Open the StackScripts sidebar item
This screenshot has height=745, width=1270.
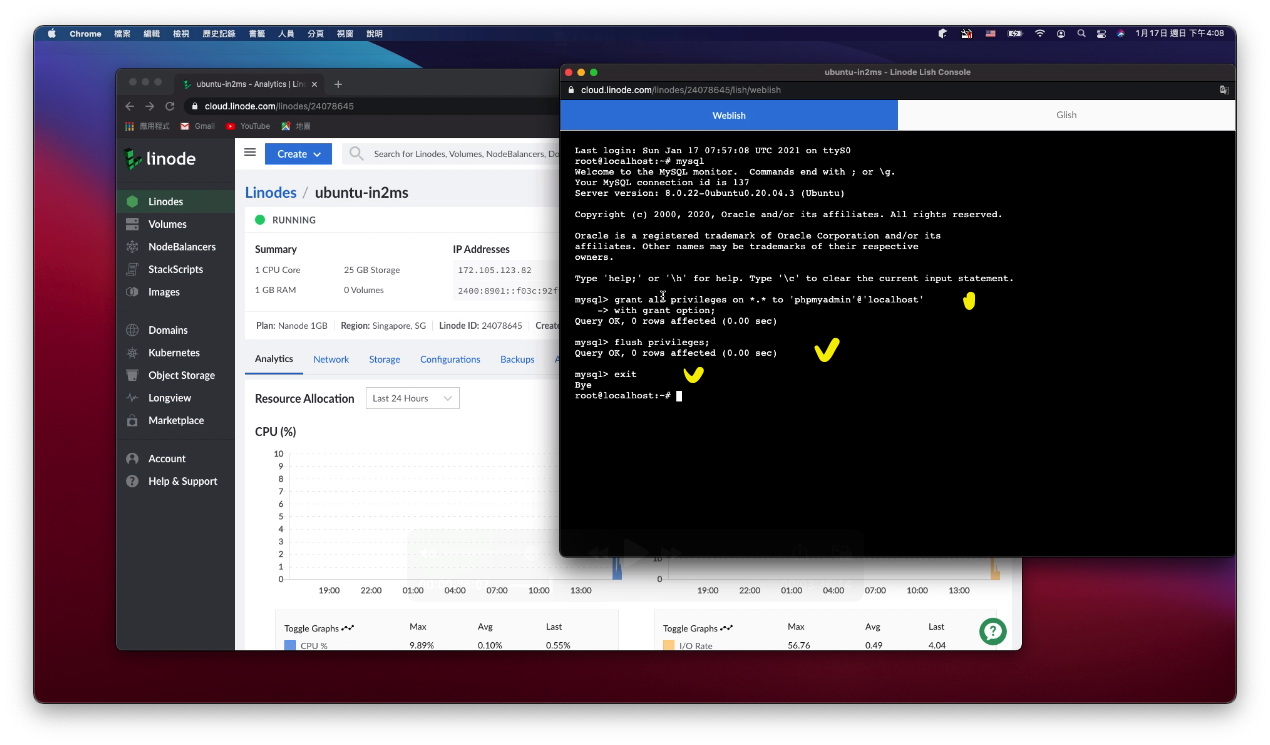pos(175,269)
